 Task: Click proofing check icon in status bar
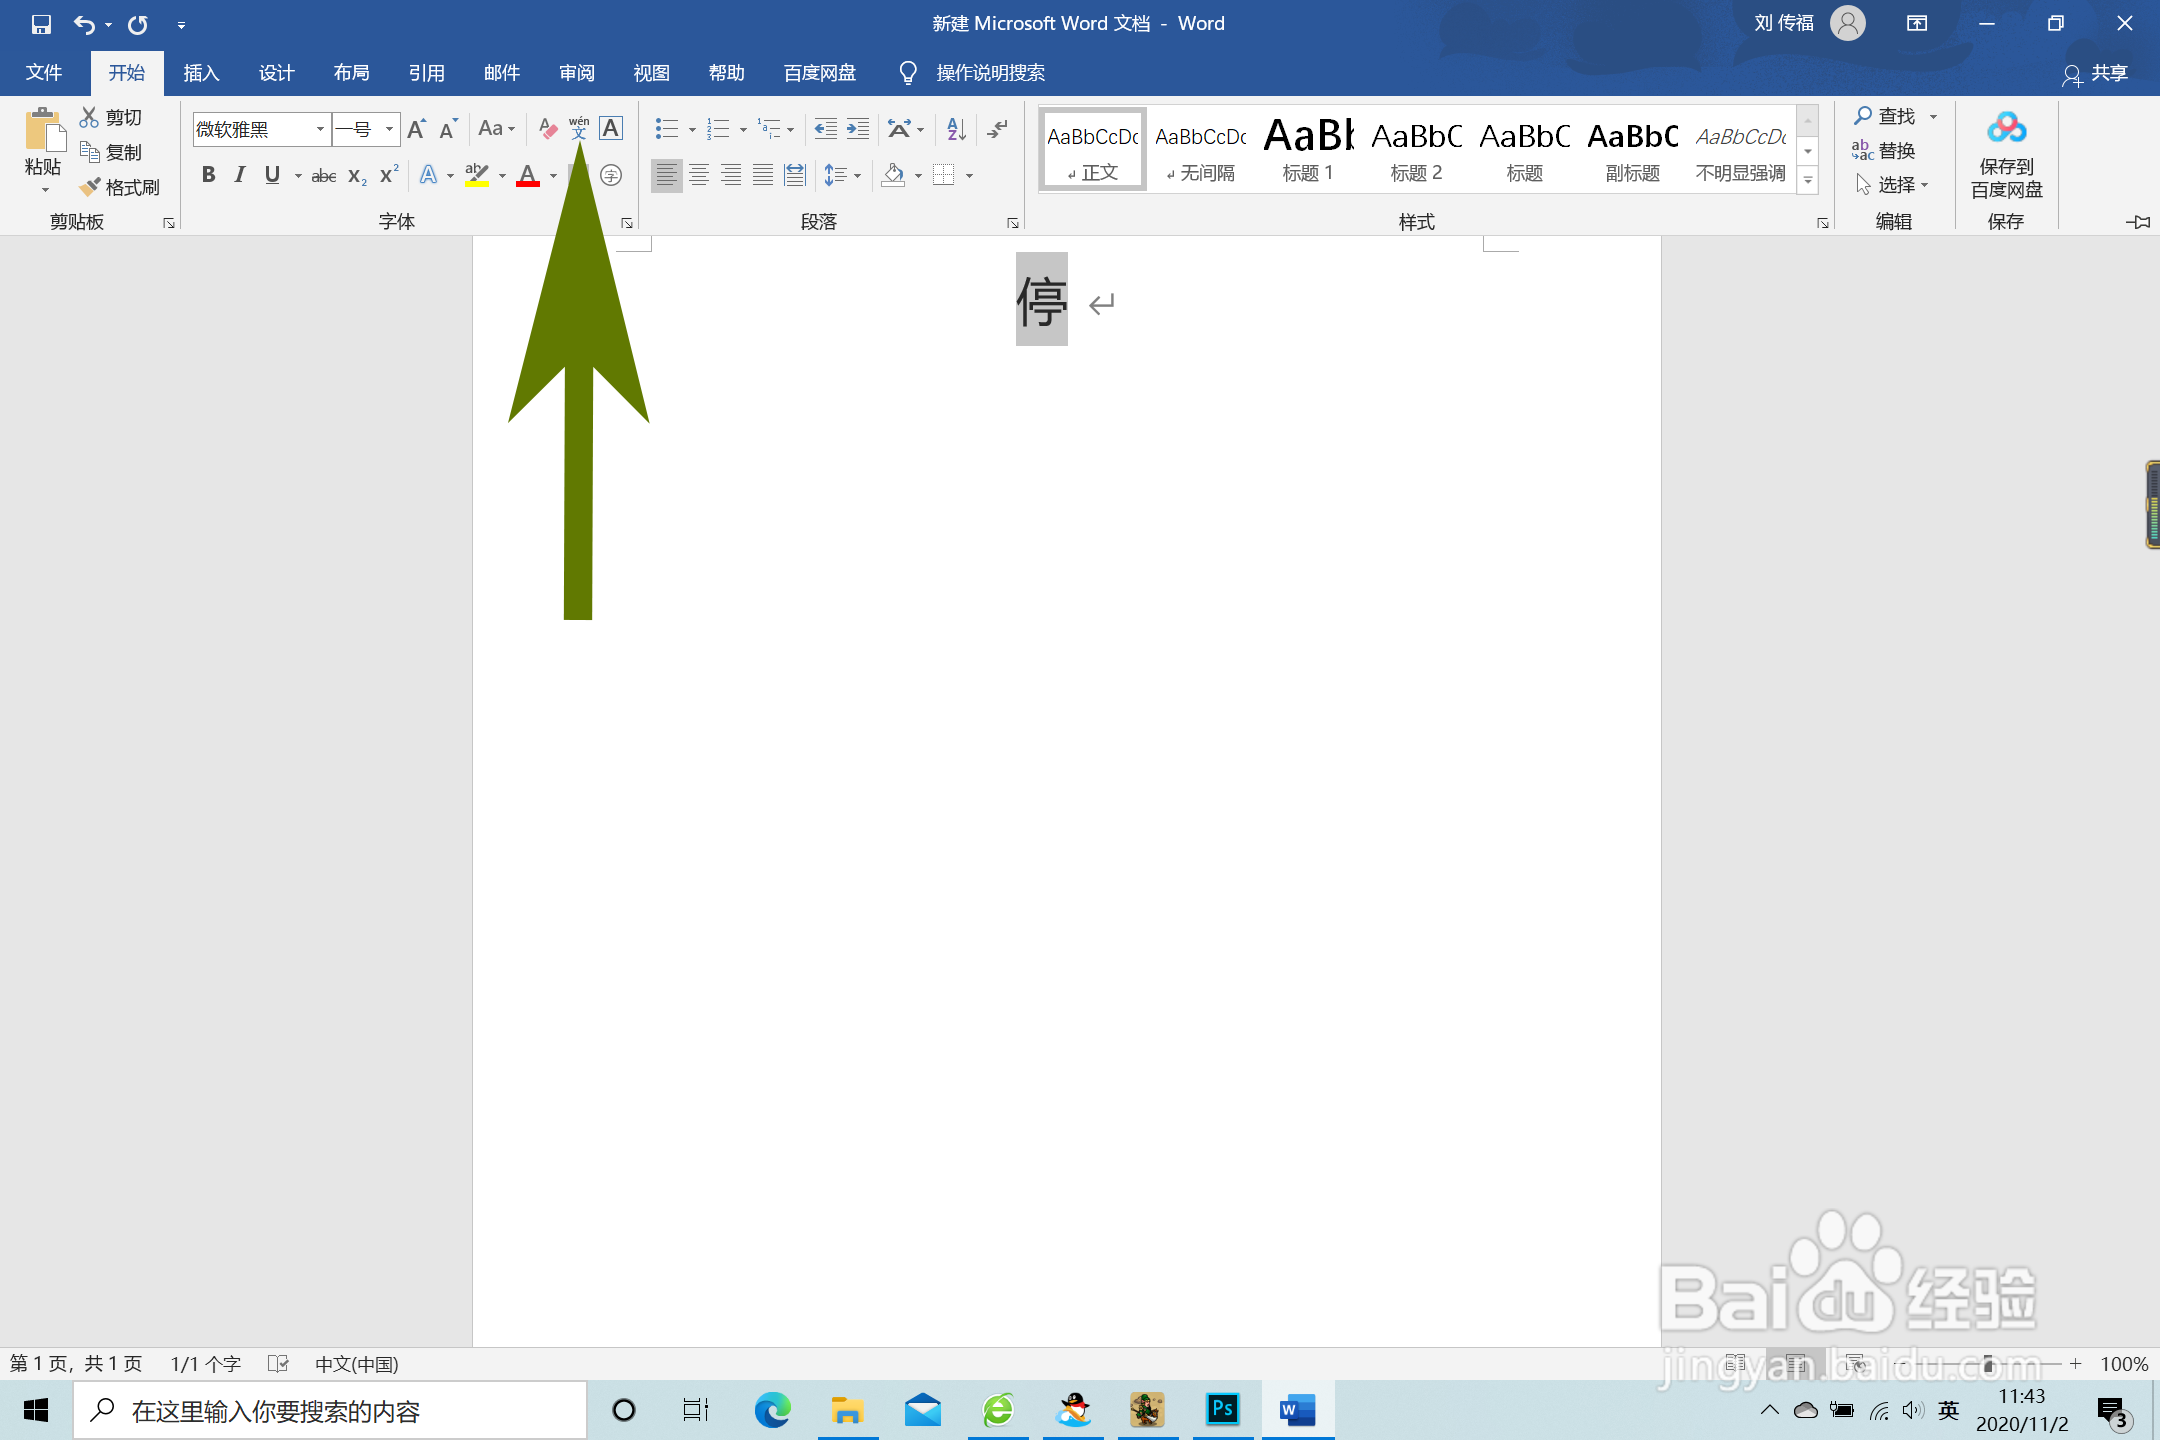(x=279, y=1364)
